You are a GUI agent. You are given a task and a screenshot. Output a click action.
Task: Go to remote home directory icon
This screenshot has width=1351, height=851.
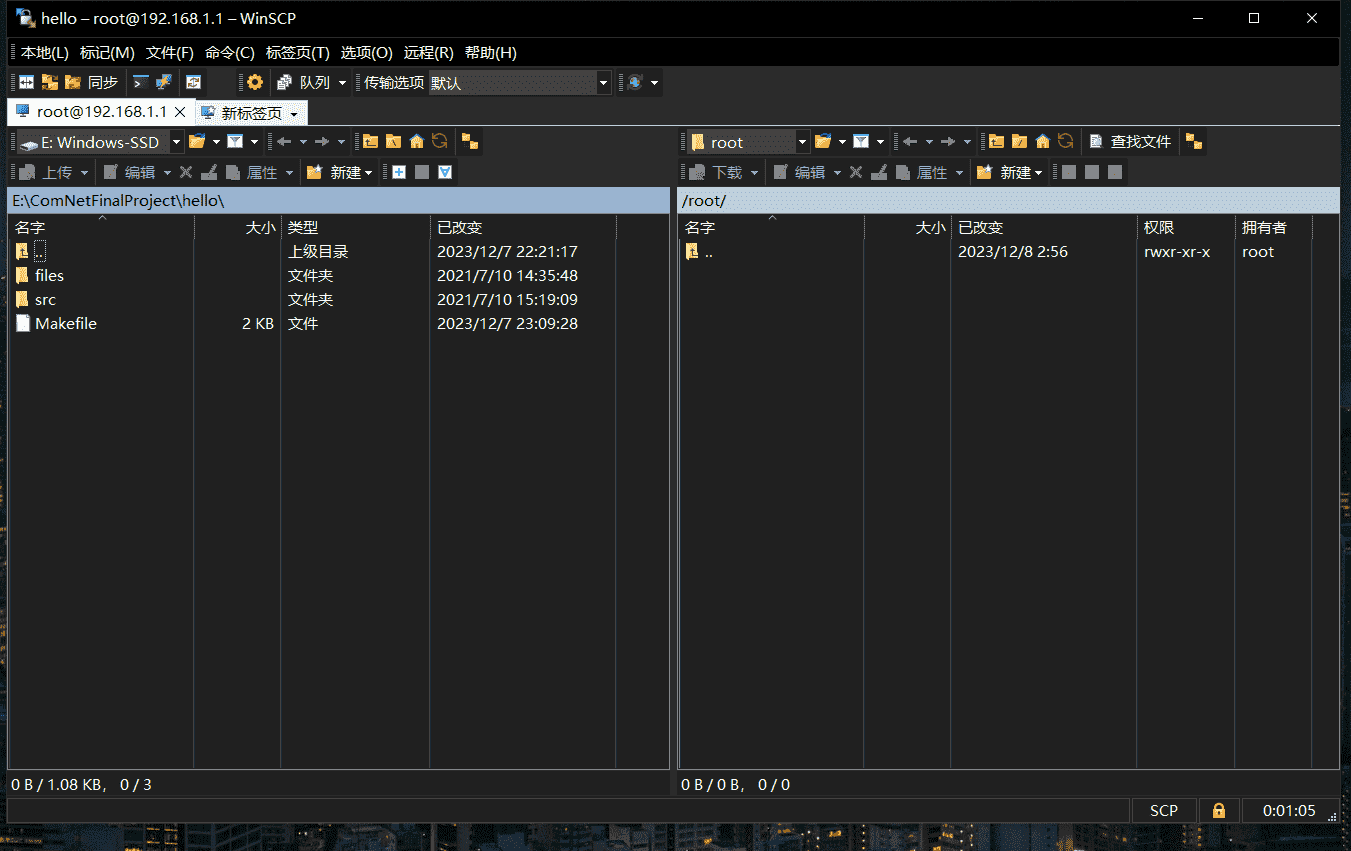point(1042,142)
